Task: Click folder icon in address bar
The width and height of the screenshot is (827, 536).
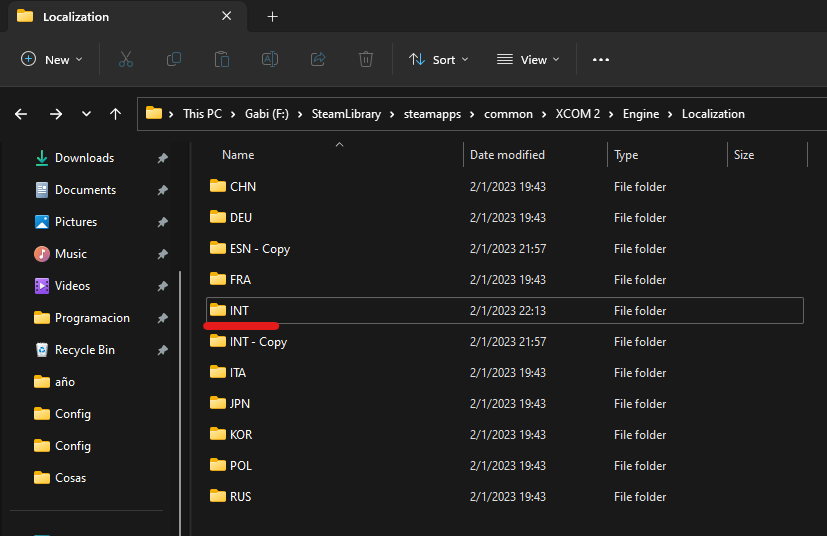Action: pos(154,113)
